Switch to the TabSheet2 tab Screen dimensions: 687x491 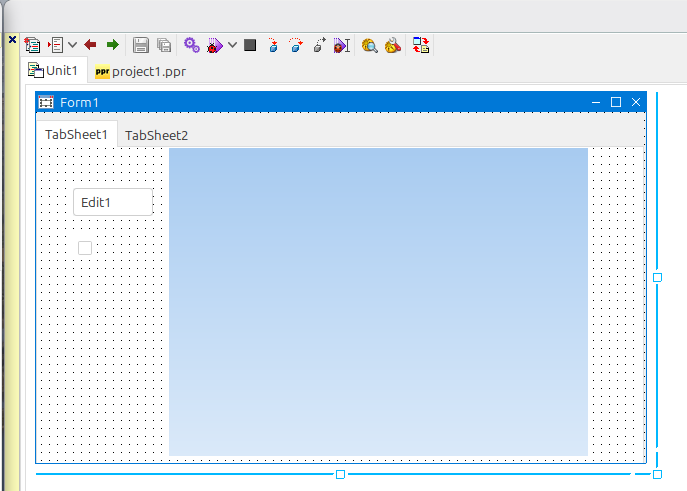[x=156, y=135]
